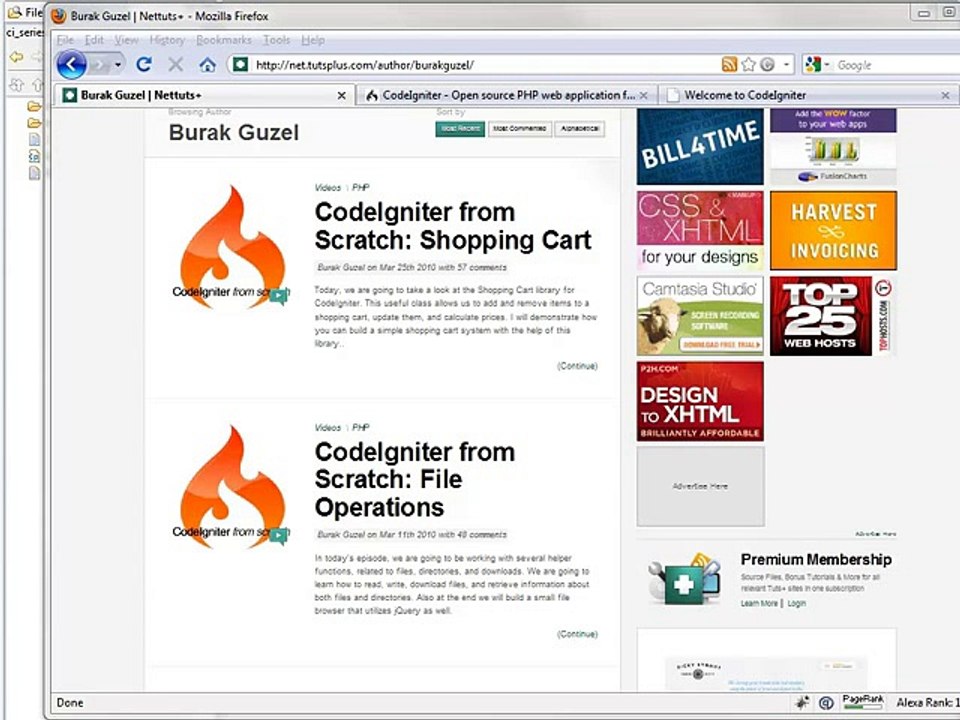Image resolution: width=960 pixels, height=720 pixels.
Task: Click the URL address field
Action: [x=484, y=65]
